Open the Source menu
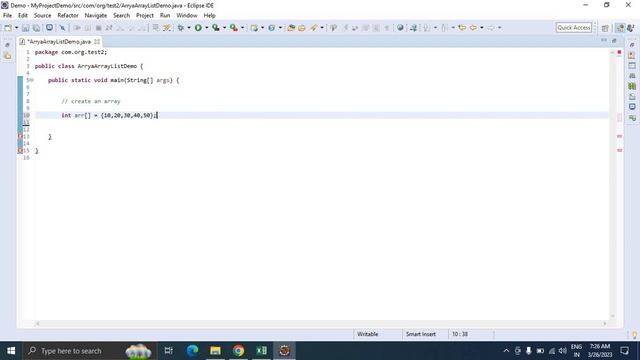This screenshot has width=640, height=360. [42, 16]
